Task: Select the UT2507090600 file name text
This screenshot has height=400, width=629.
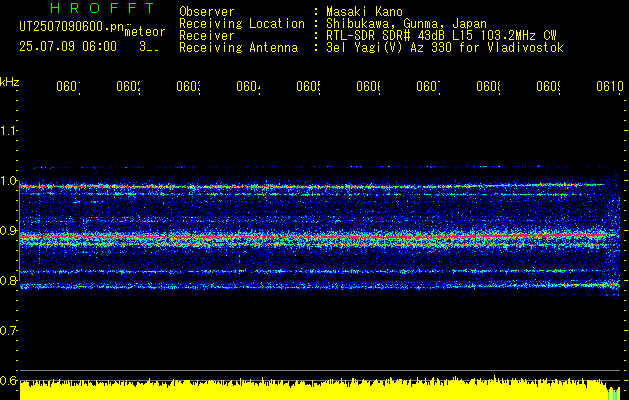Action: [71, 27]
